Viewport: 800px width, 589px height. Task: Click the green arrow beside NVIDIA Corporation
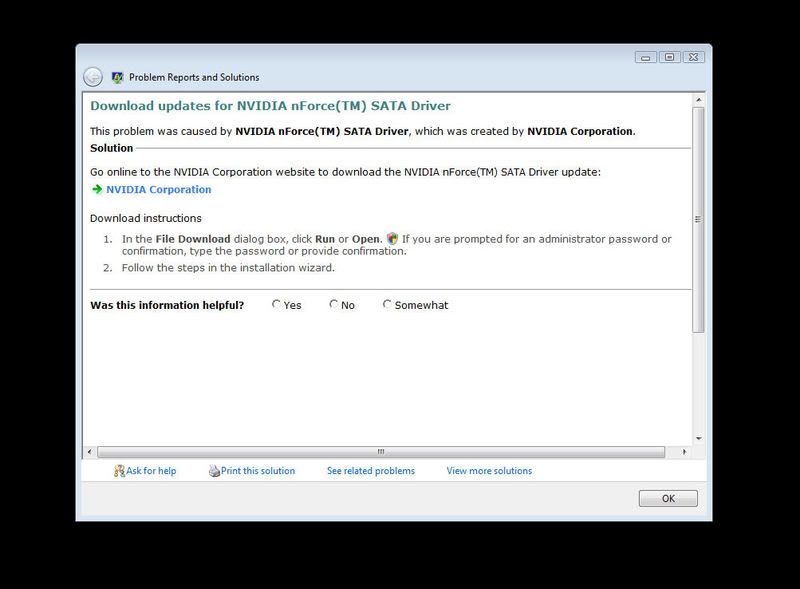tap(97, 189)
